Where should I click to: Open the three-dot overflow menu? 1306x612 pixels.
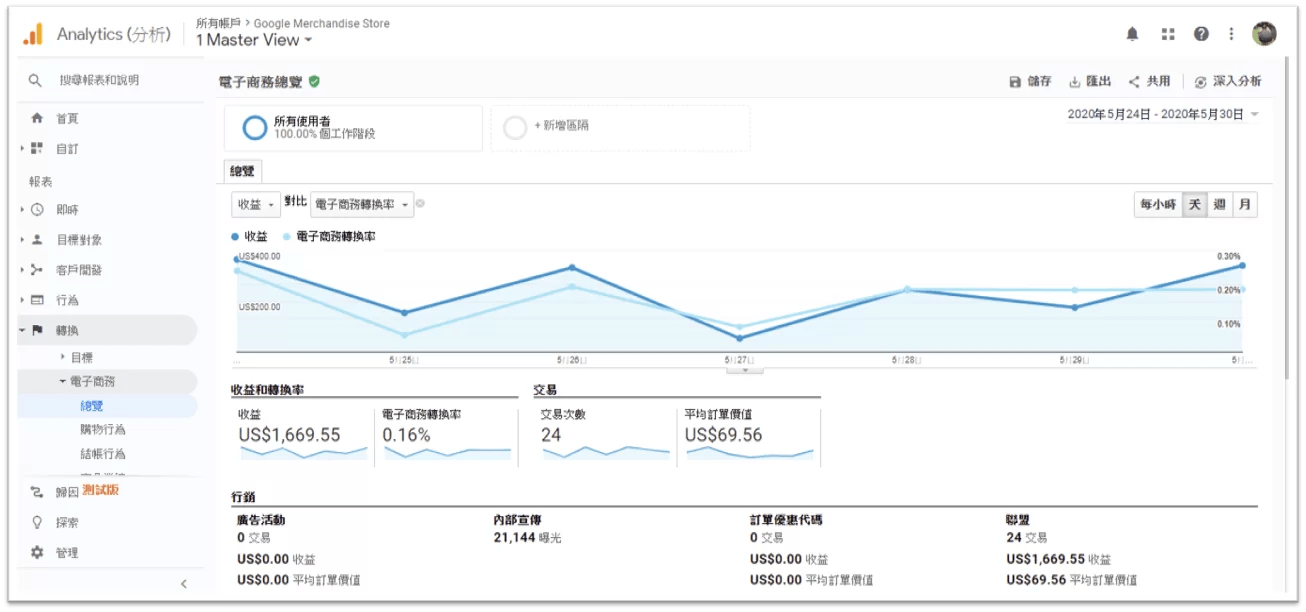(x=1231, y=33)
